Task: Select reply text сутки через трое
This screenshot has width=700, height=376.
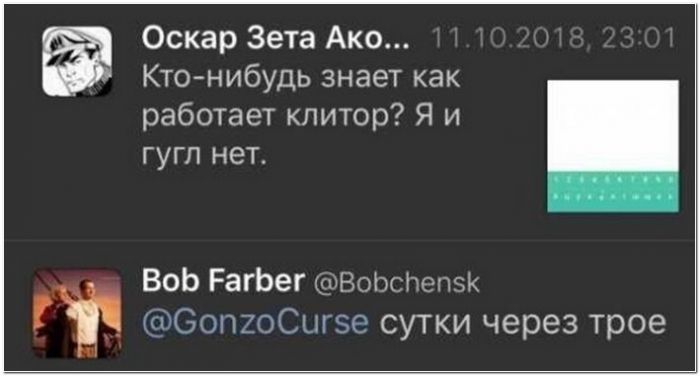Action: (x=523, y=322)
